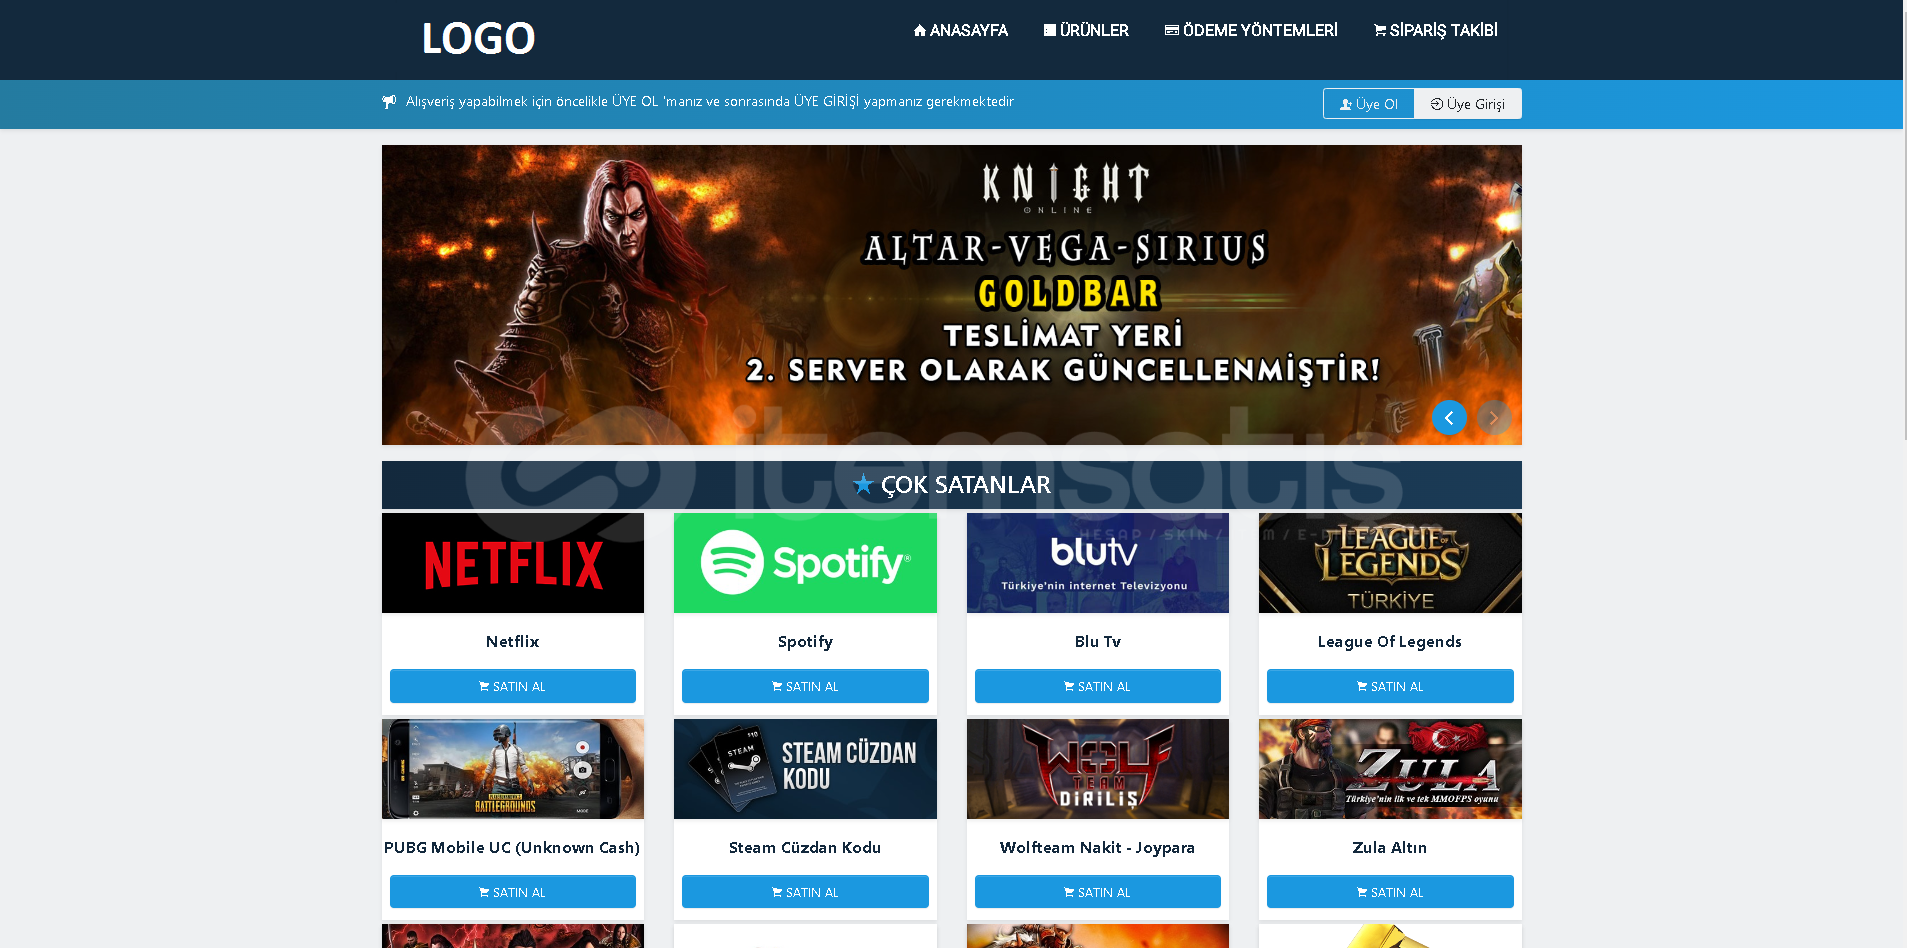Open the BluTV product image
1907x948 pixels.
(1098, 563)
